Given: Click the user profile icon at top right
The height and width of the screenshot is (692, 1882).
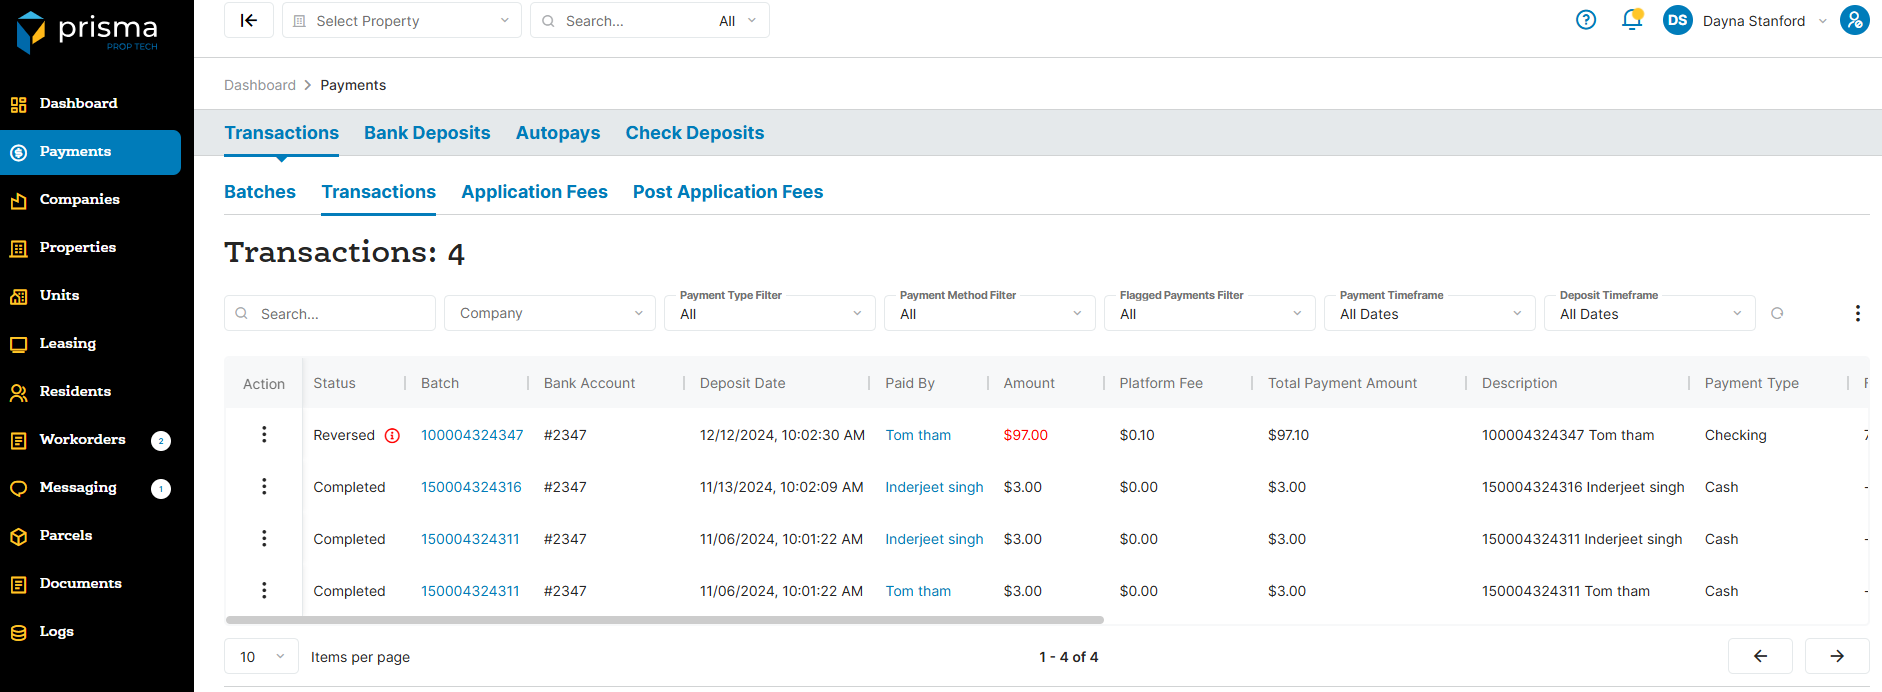Looking at the screenshot, I should (x=1854, y=20).
